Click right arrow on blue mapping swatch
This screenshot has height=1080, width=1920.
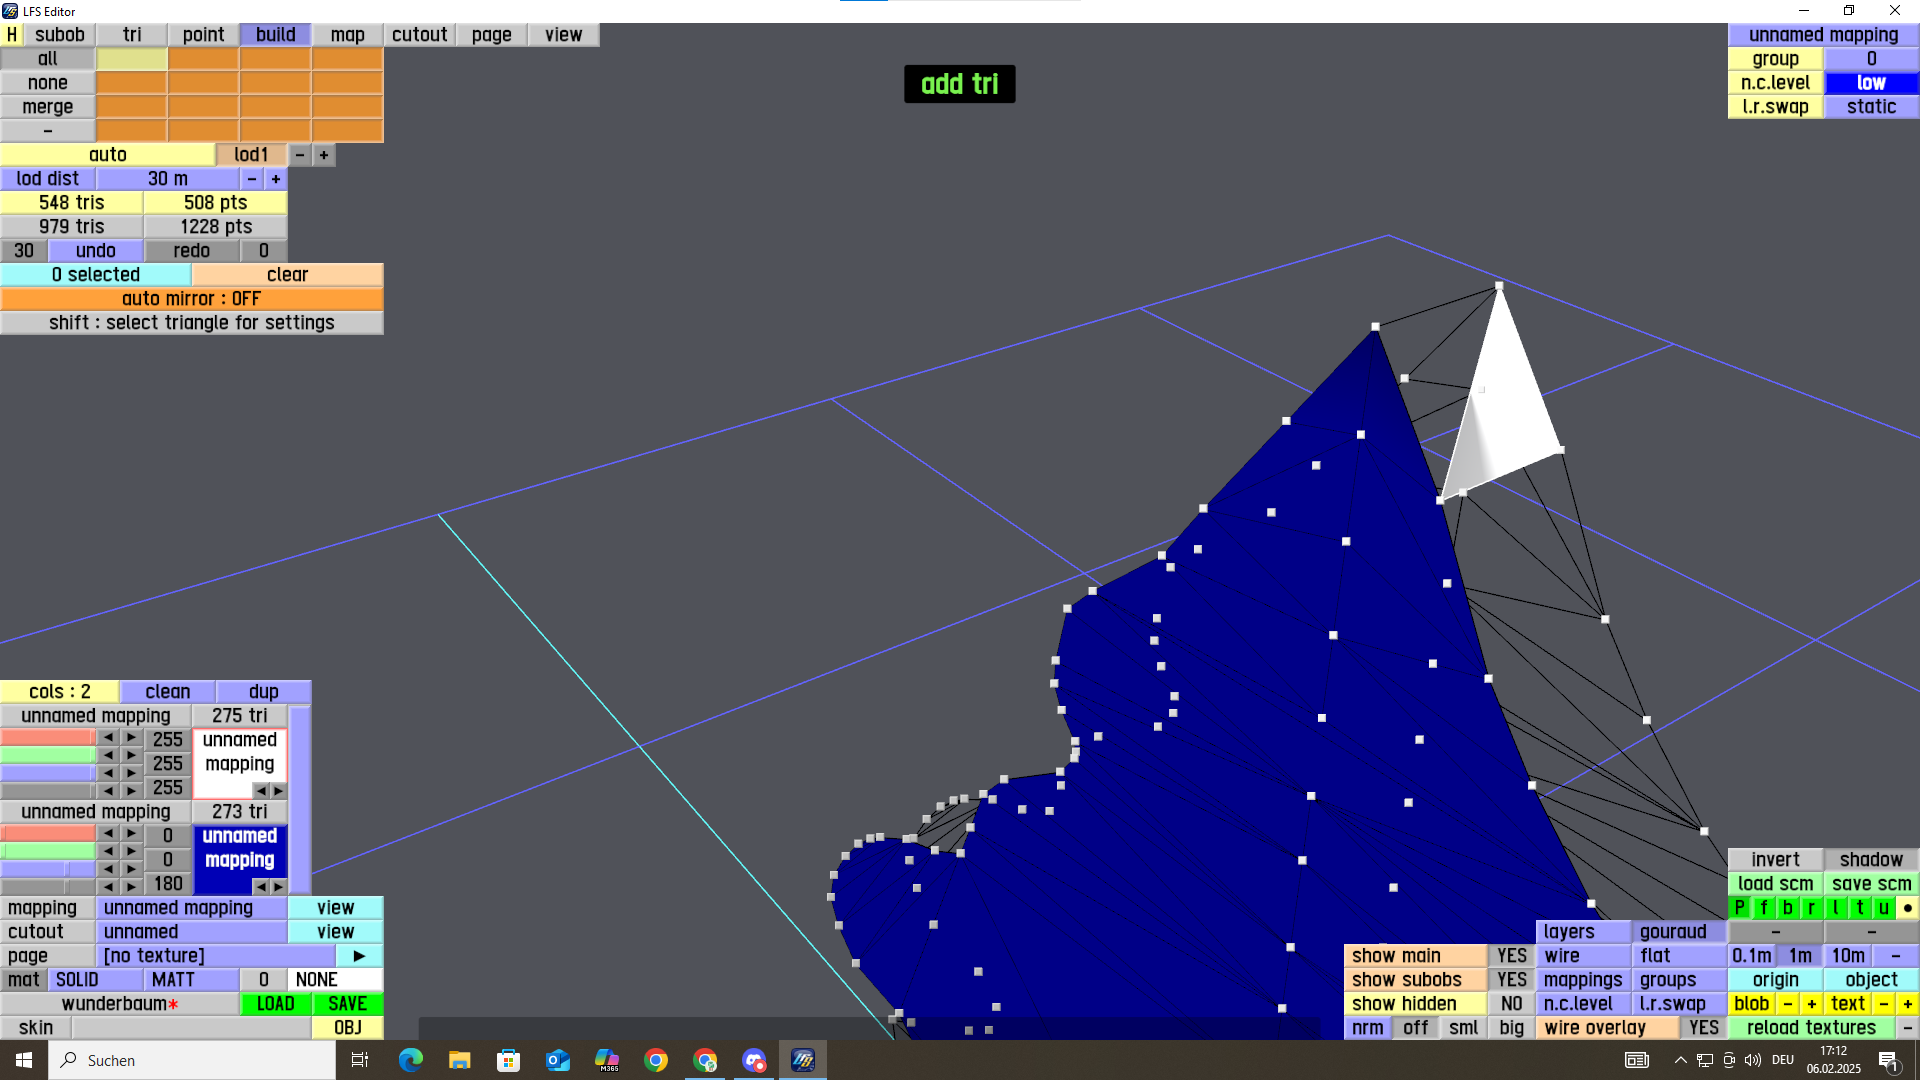pyautogui.click(x=278, y=886)
